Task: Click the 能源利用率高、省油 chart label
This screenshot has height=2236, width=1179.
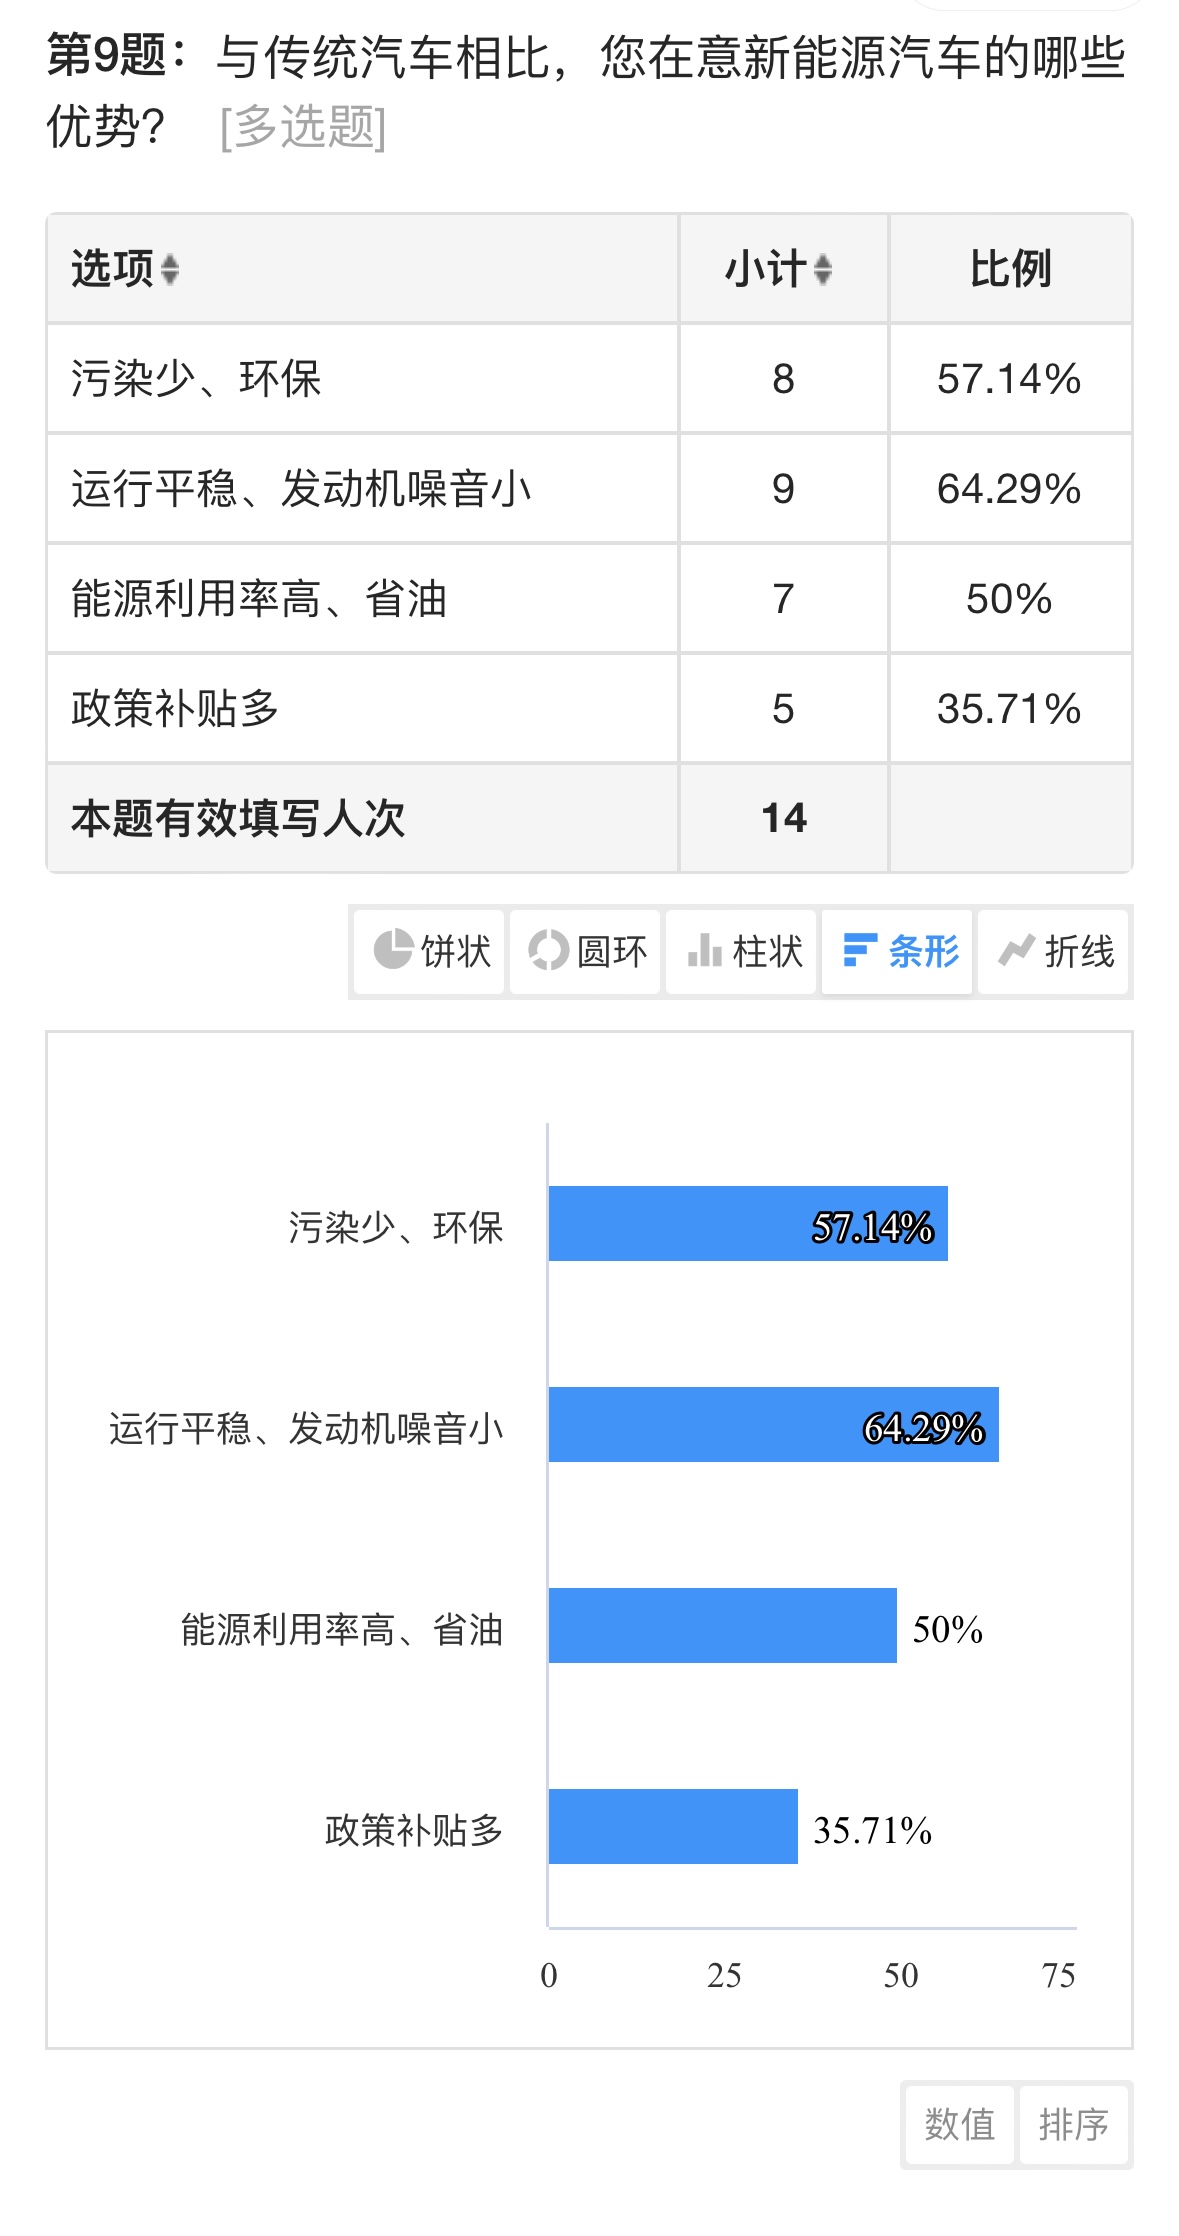Action: pos(342,1630)
